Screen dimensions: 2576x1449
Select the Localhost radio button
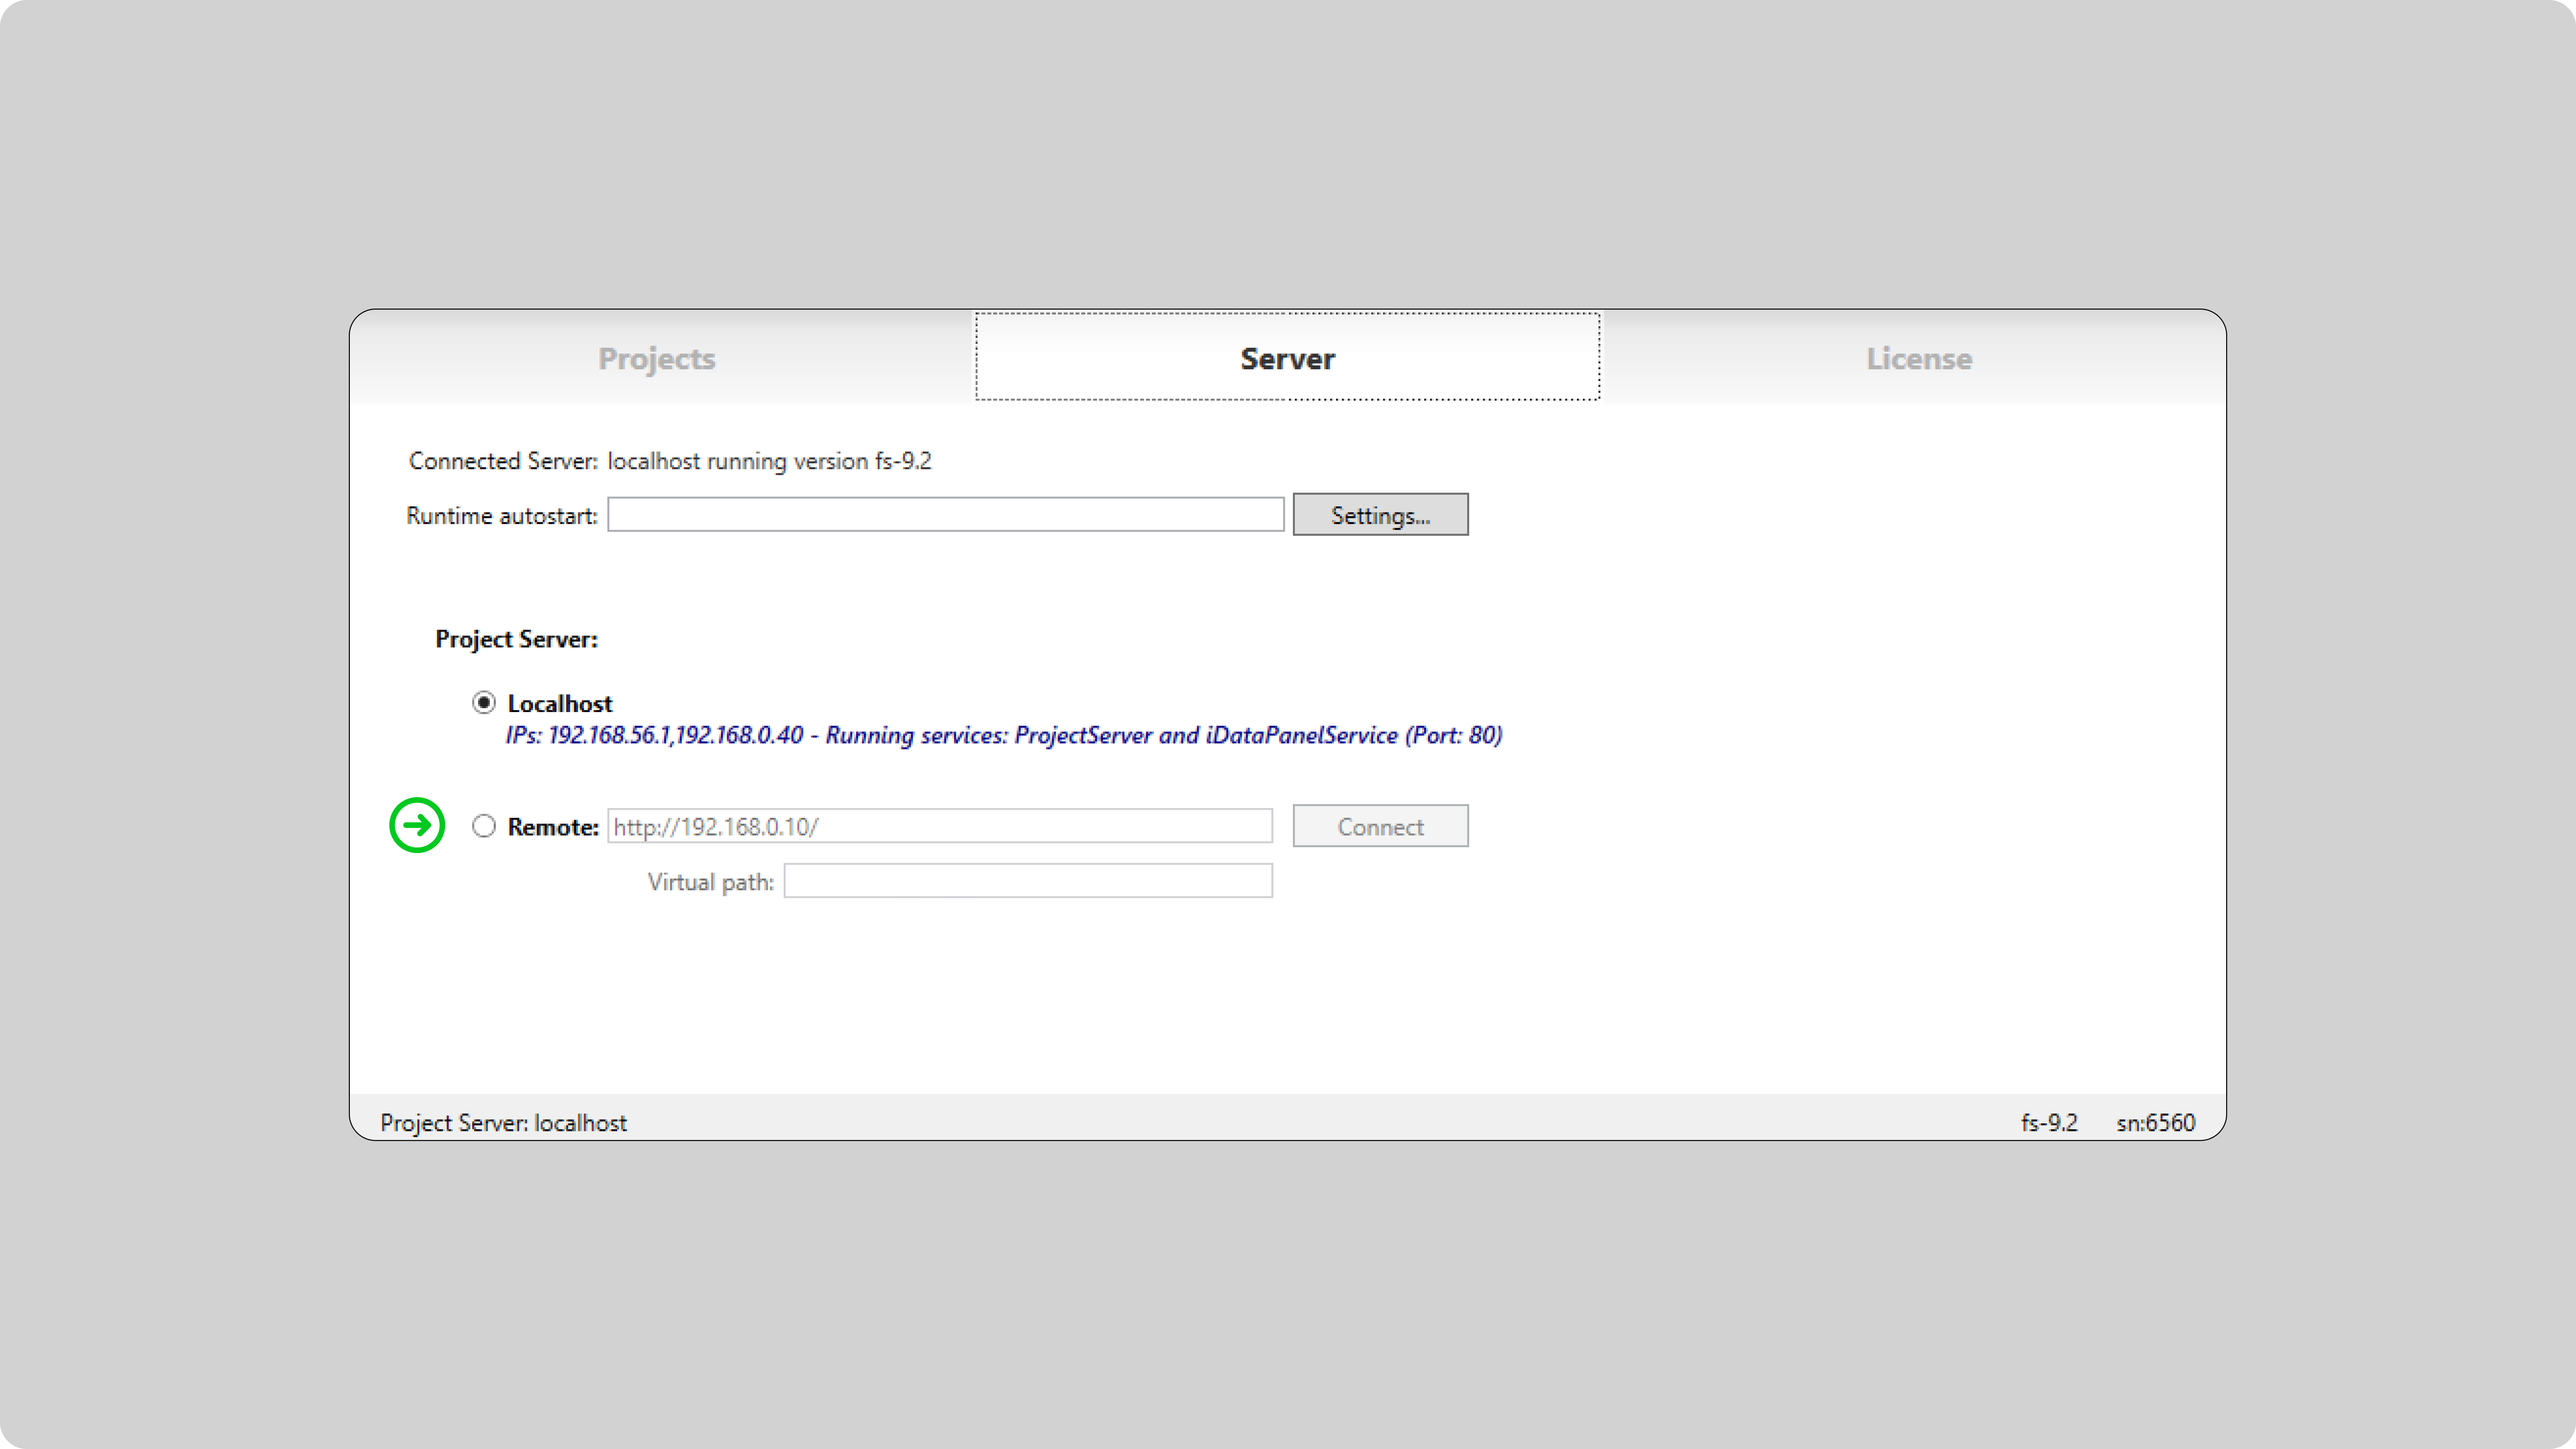484,703
